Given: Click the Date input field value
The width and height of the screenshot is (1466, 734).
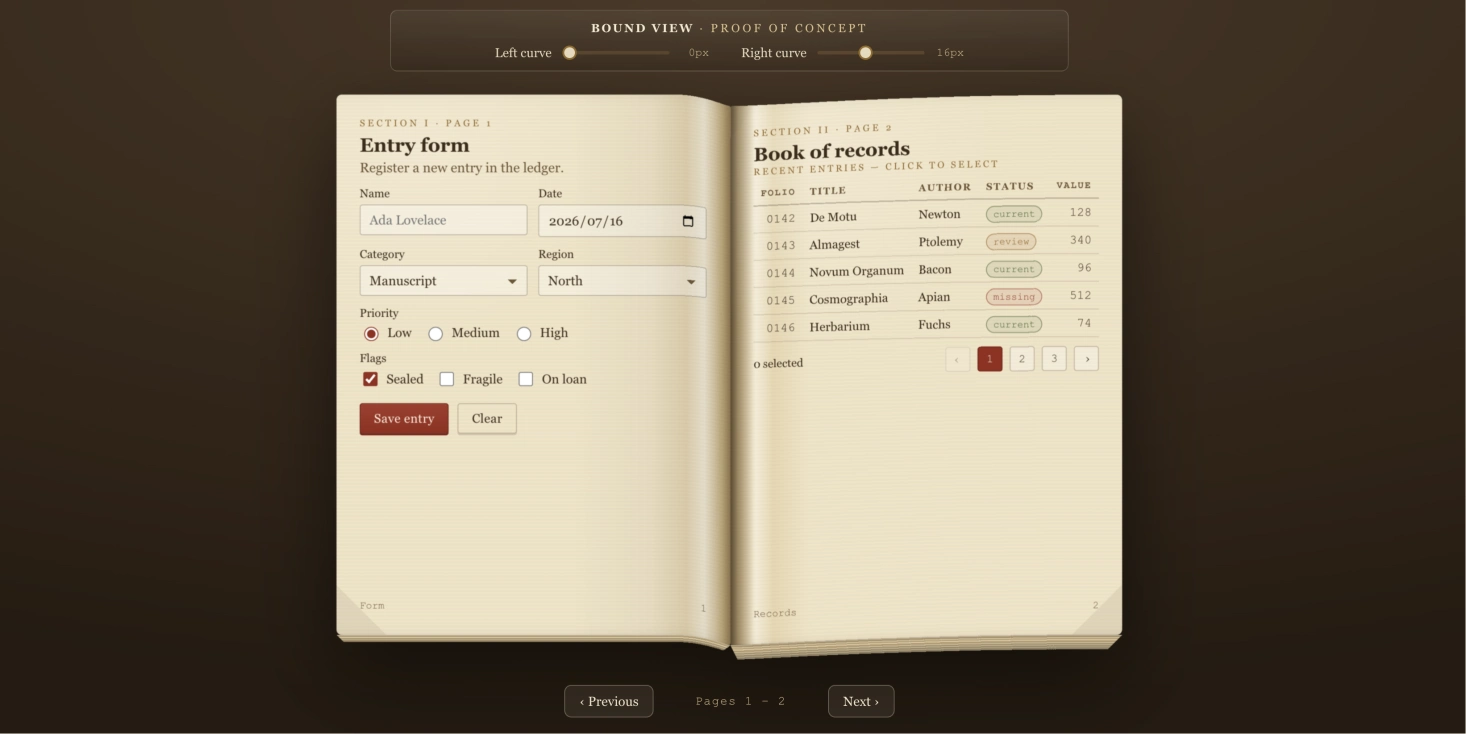Looking at the screenshot, I should (x=586, y=221).
